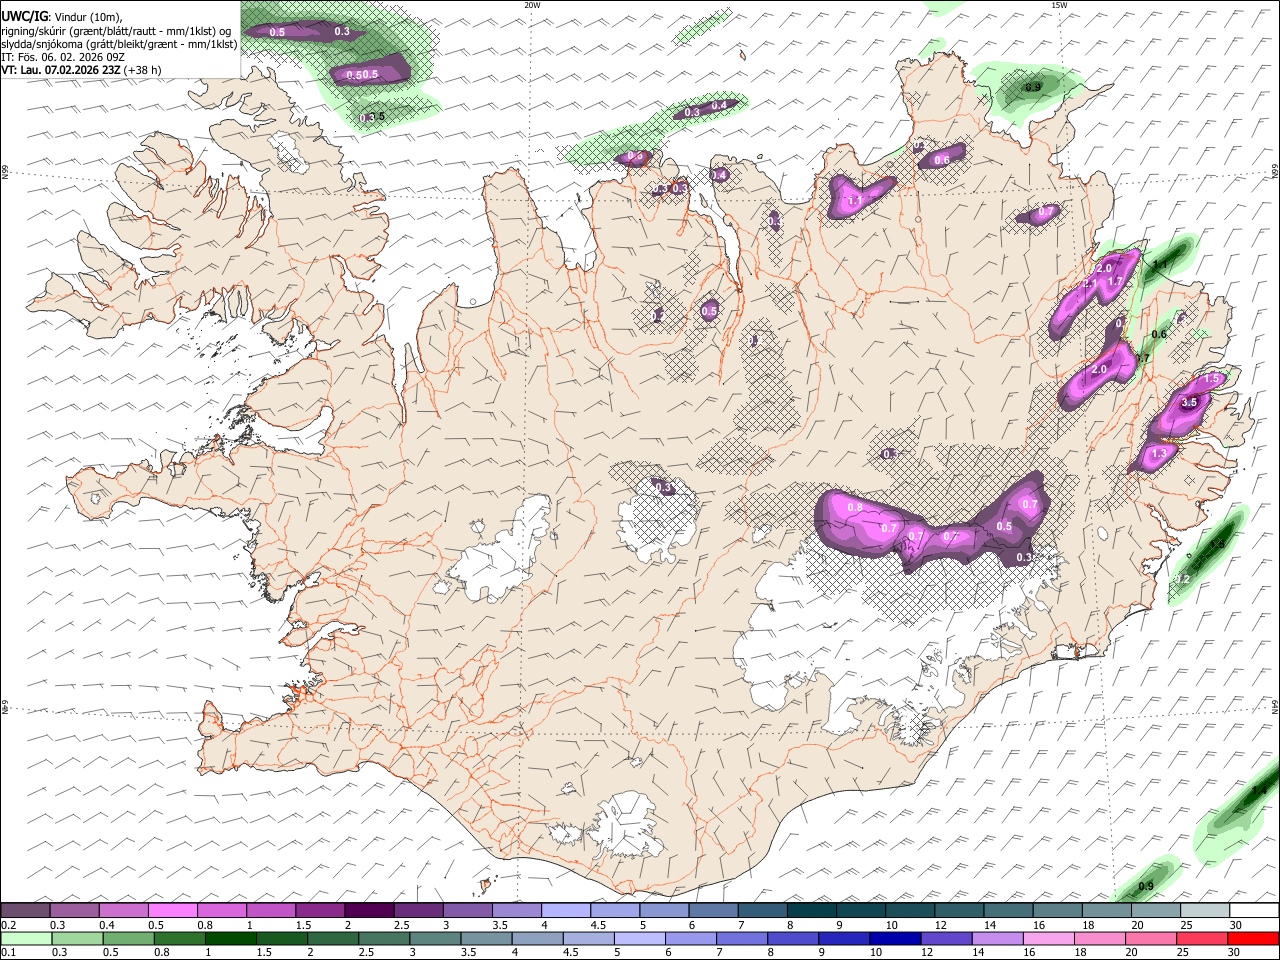Click the 1.3 snowfall value near the east coast
This screenshot has height=960, width=1280.
pyautogui.click(x=1159, y=453)
